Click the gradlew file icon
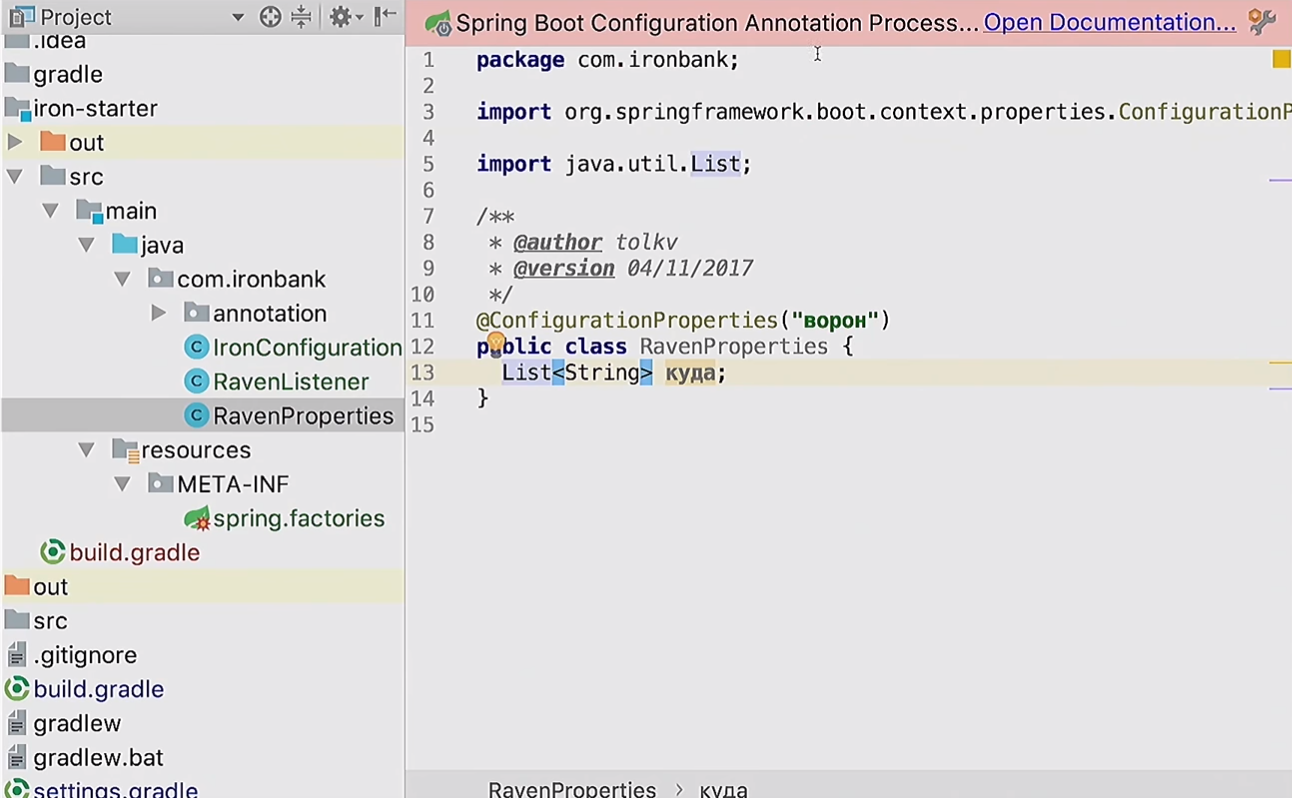The width and height of the screenshot is (1292, 798). pyautogui.click(x=17, y=724)
